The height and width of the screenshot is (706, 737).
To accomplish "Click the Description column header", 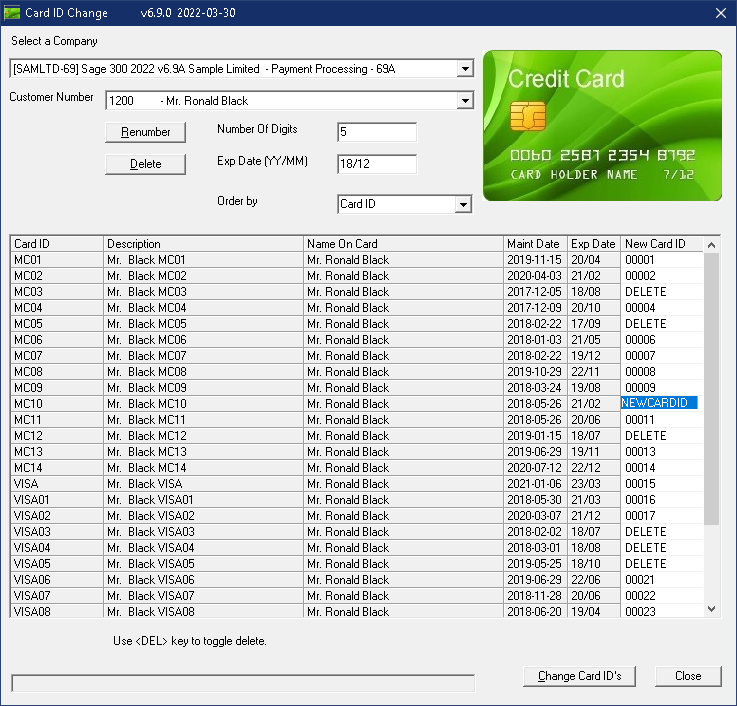I will 203,244.
